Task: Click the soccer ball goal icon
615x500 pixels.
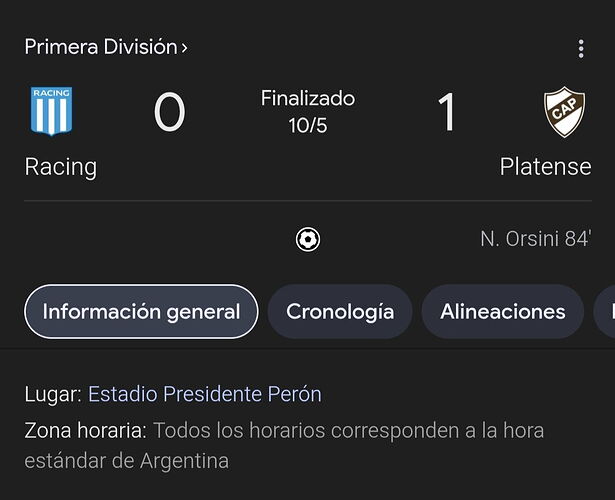Action: 308,239
